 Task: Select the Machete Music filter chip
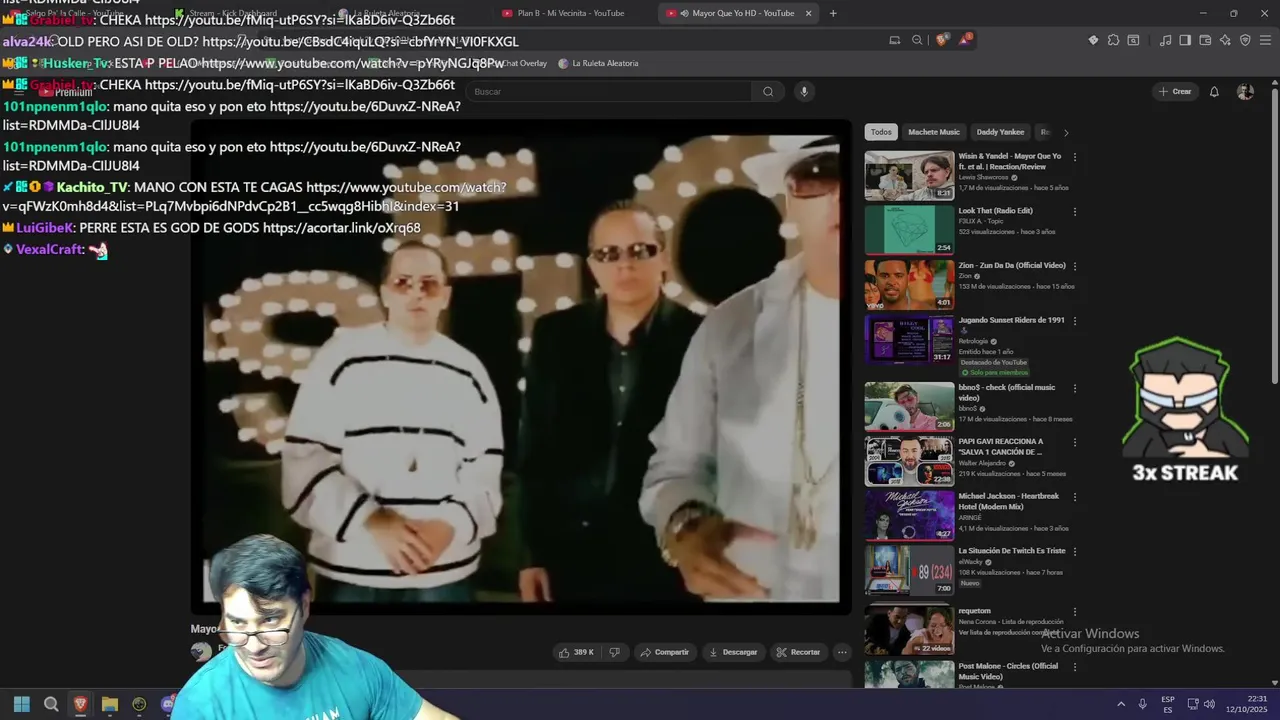934,132
